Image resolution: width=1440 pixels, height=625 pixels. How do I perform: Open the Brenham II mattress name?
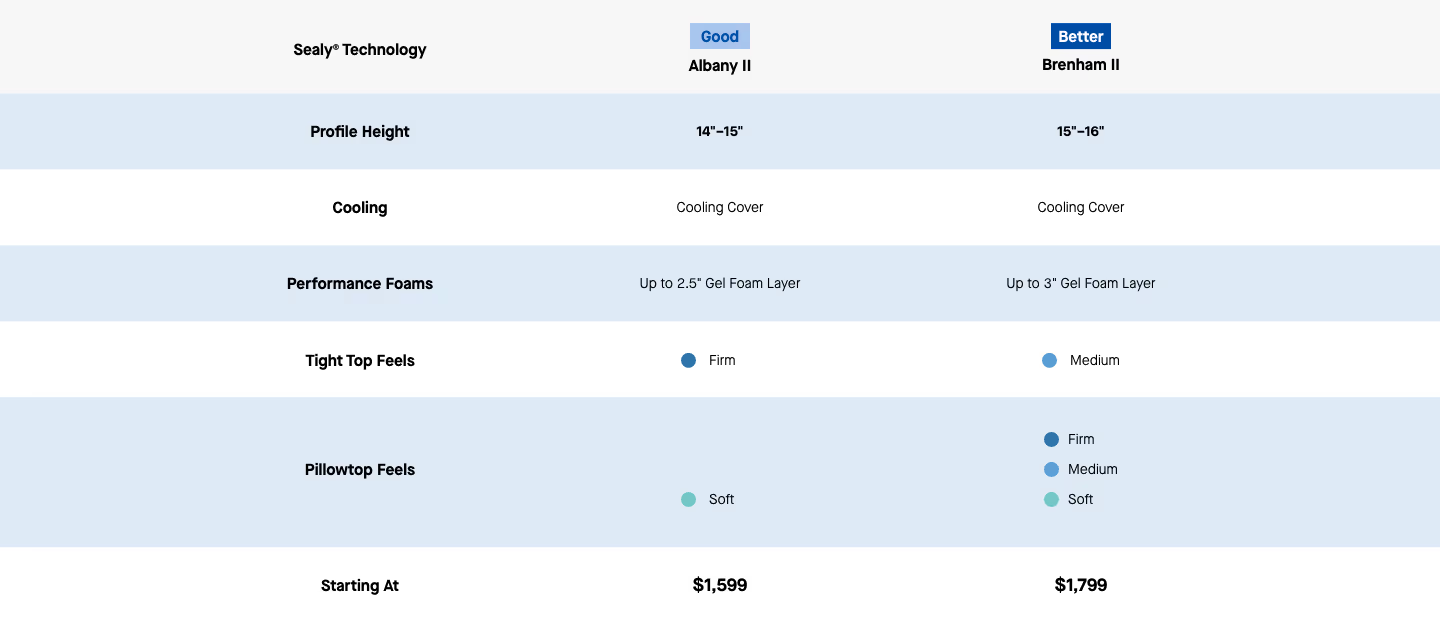1080,65
